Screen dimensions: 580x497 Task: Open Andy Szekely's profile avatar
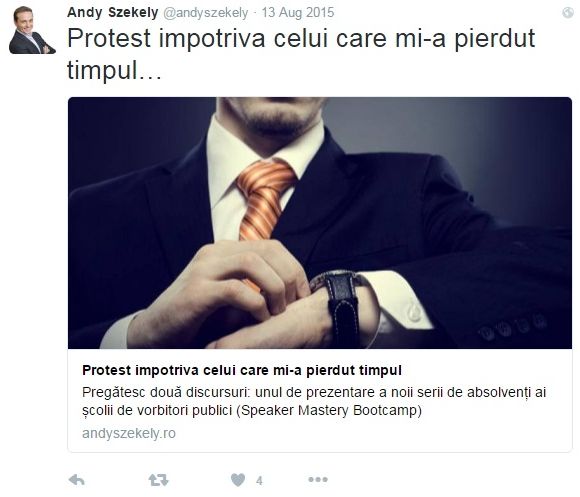pyautogui.click(x=32, y=30)
